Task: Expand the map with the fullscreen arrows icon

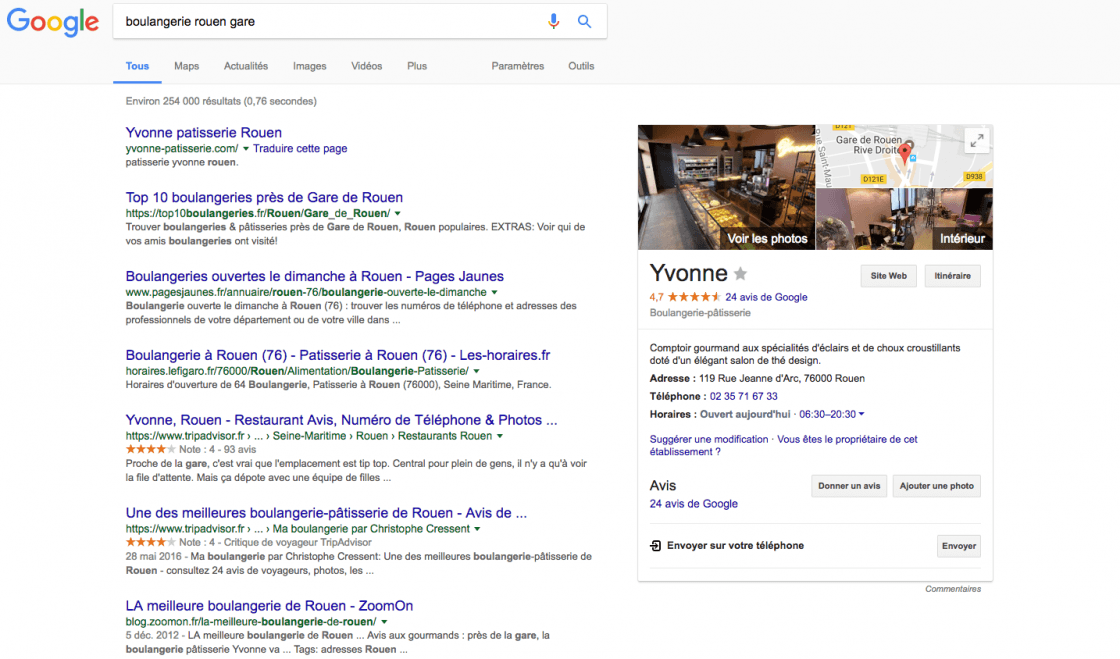Action: click(x=976, y=141)
